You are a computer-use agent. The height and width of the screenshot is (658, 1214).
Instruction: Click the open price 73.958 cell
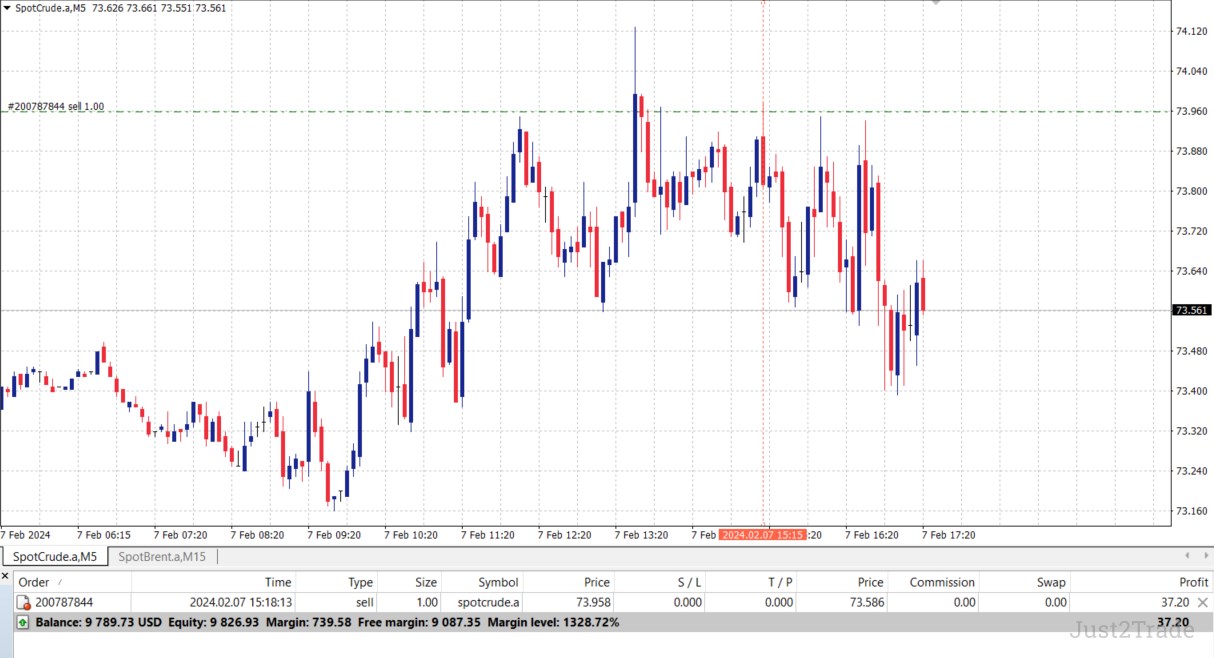[x=593, y=602]
